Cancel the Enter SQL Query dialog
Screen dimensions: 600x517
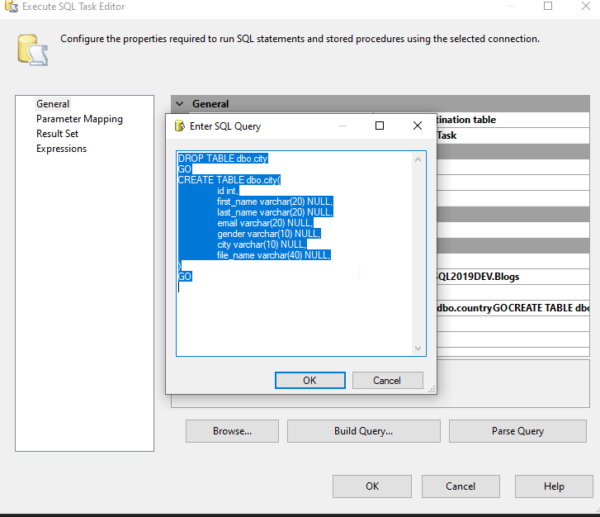pos(387,380)
